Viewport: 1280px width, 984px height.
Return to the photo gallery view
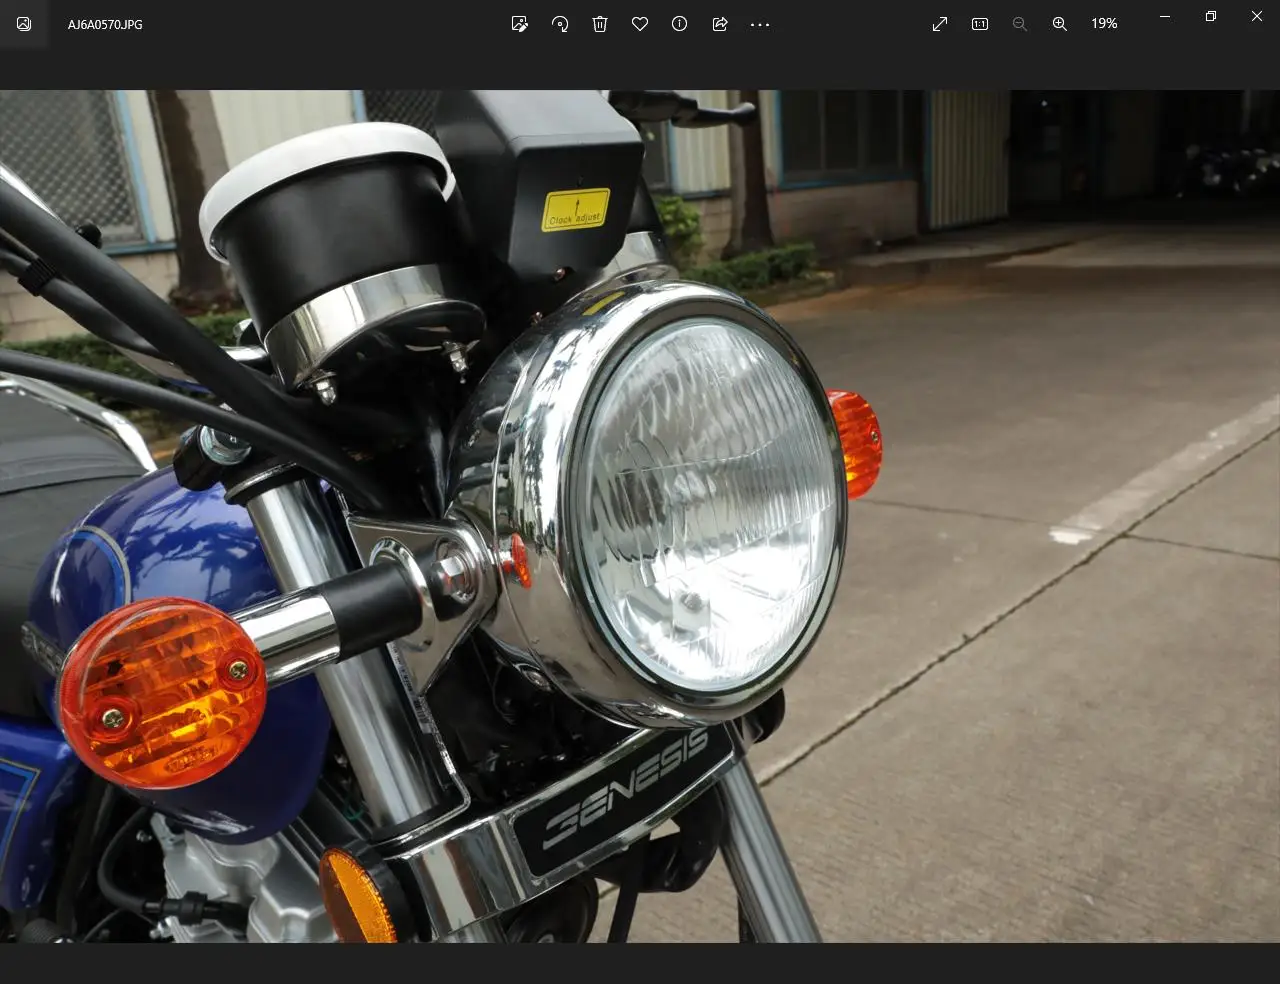22,24
